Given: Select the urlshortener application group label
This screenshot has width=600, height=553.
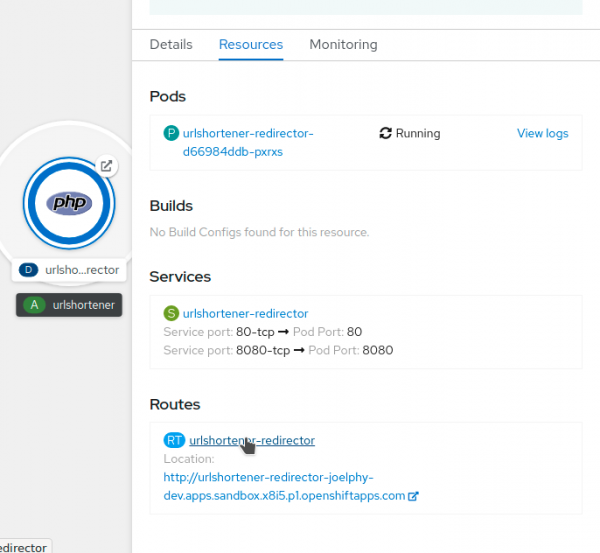Looking at the screenshot, I should tap(84, 305).
